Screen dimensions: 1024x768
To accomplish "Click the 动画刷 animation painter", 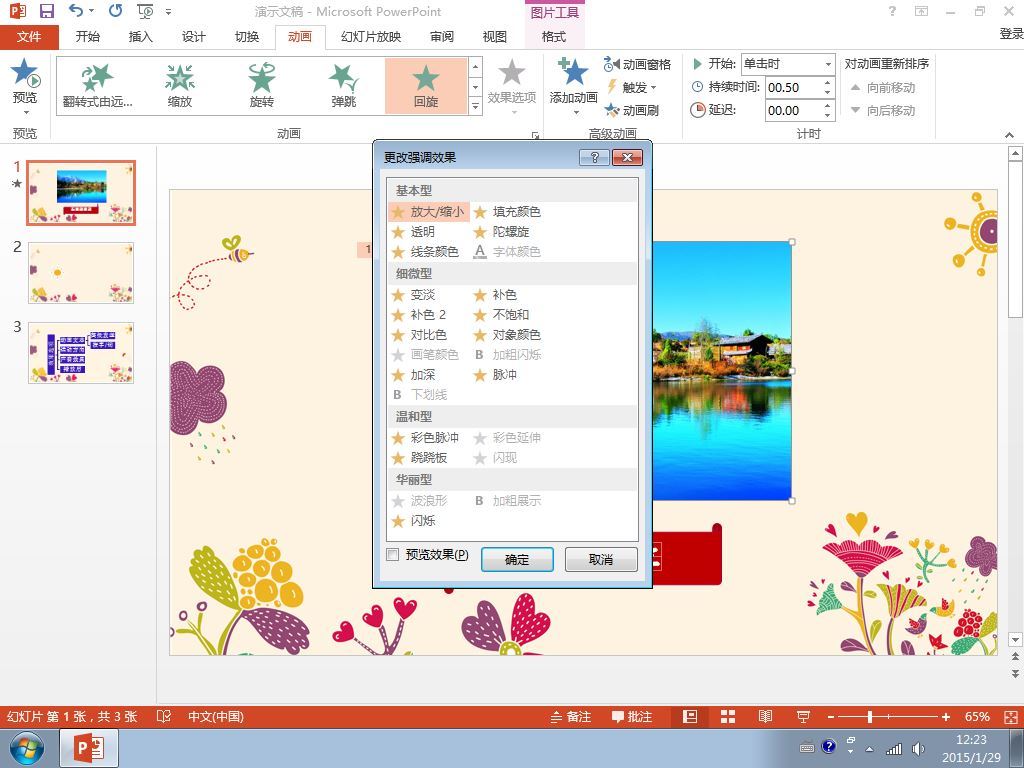I will click(x=632, y=110).
